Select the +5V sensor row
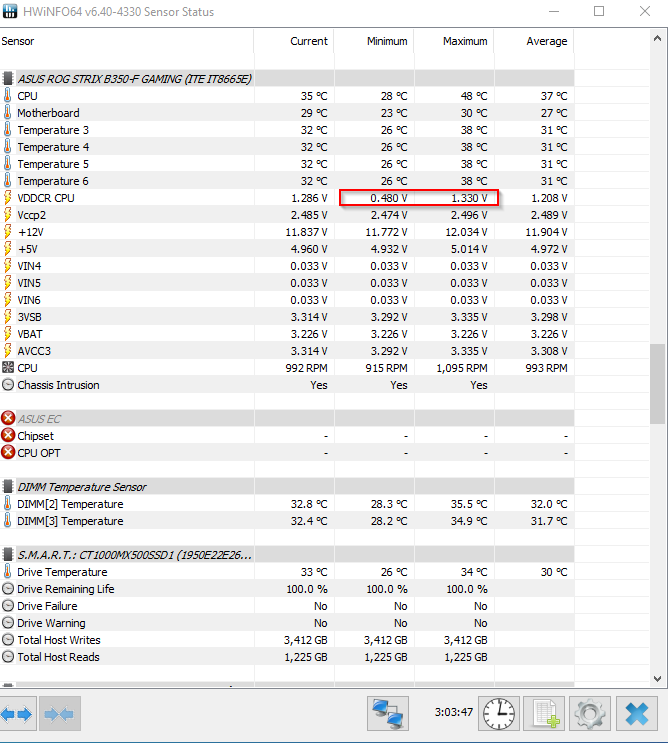Image resolution: width=668 pixels, height=743 pixels. 287,249
